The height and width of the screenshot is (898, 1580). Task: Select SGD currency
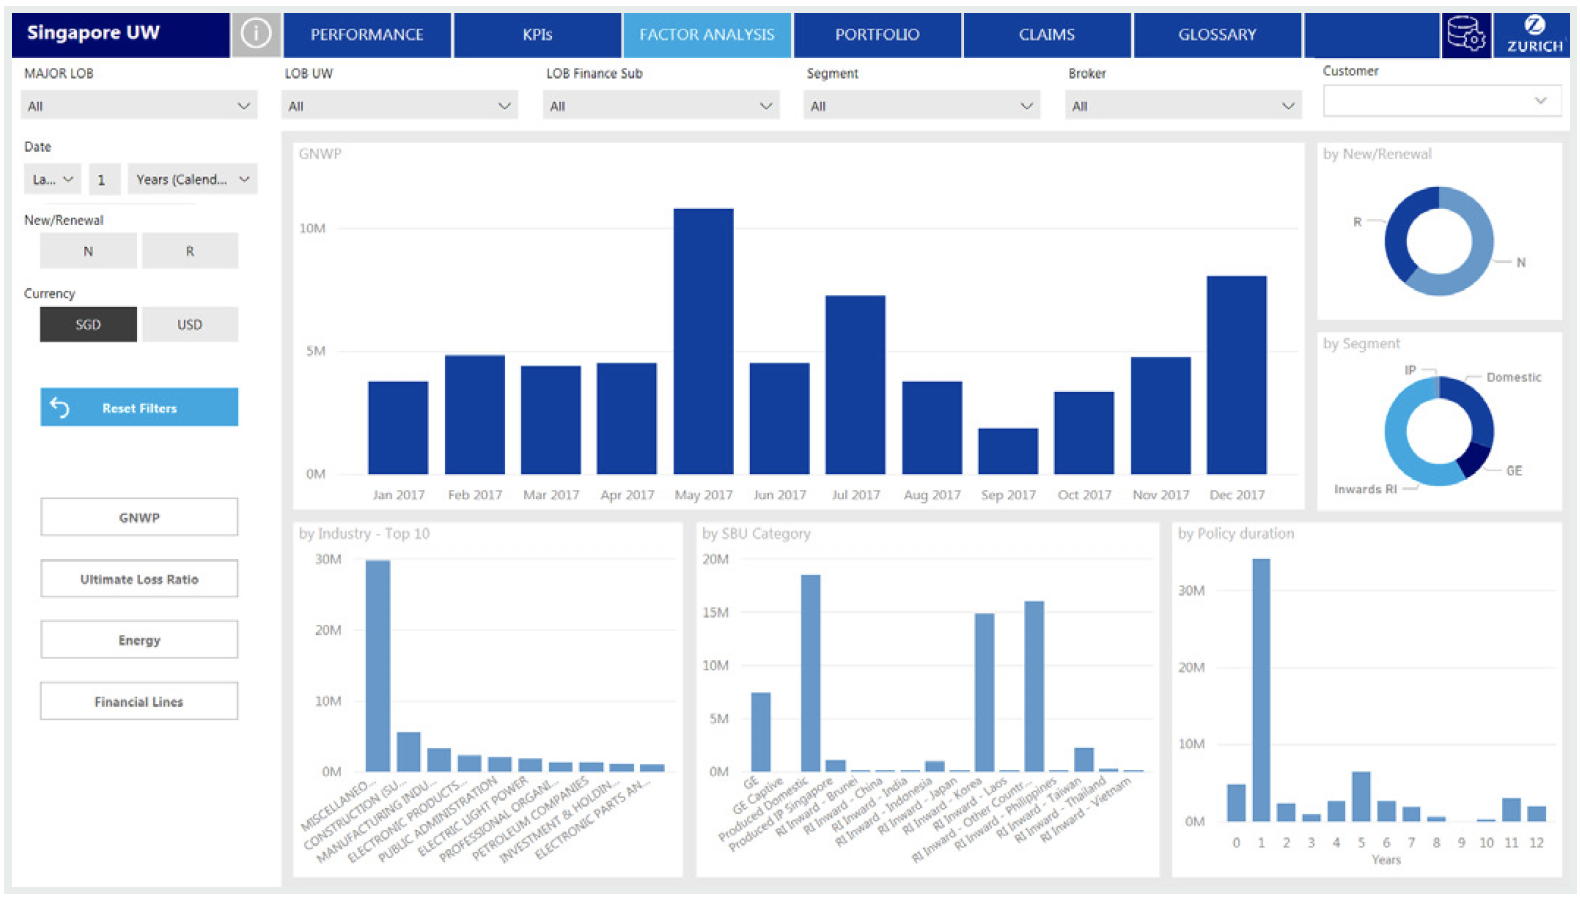point(88,325)
